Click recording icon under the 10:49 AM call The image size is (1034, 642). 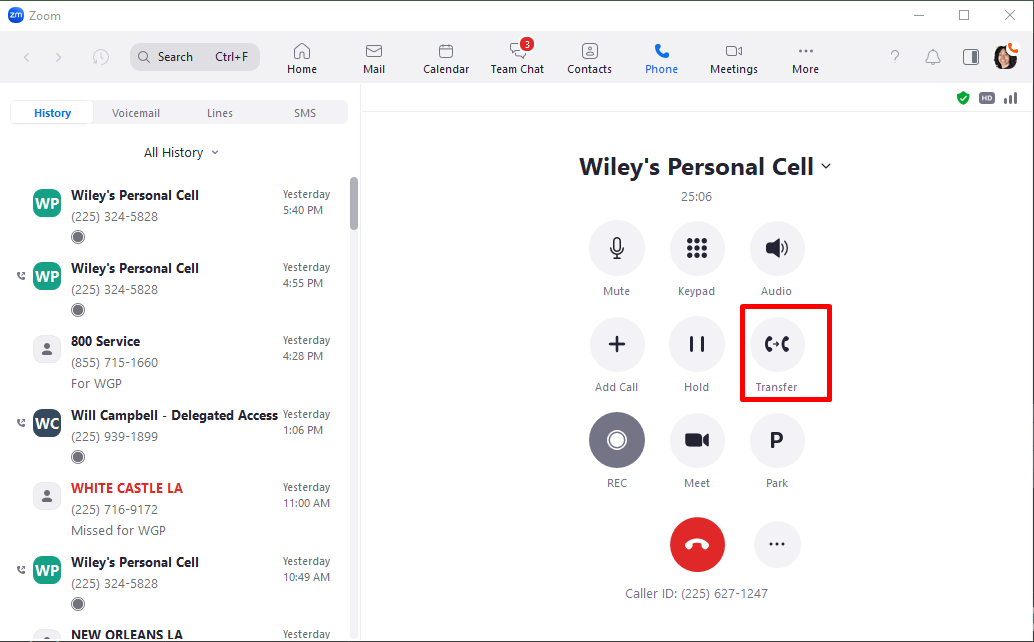click(x=78, y=604)
